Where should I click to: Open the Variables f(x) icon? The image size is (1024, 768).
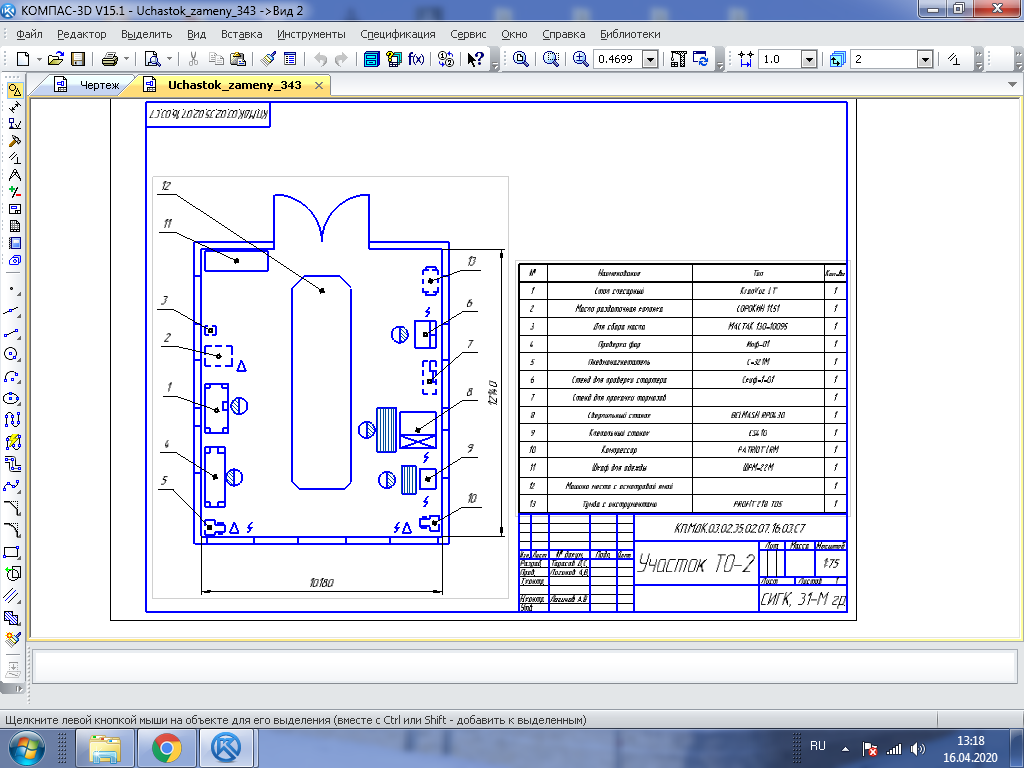click(x=417, y=59)
